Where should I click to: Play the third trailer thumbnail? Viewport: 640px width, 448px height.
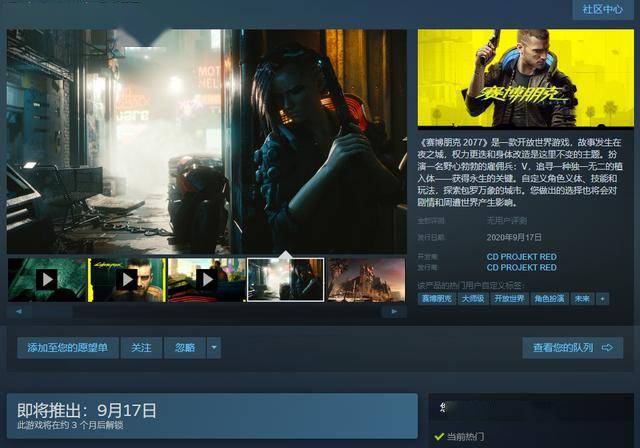[207, 280]
